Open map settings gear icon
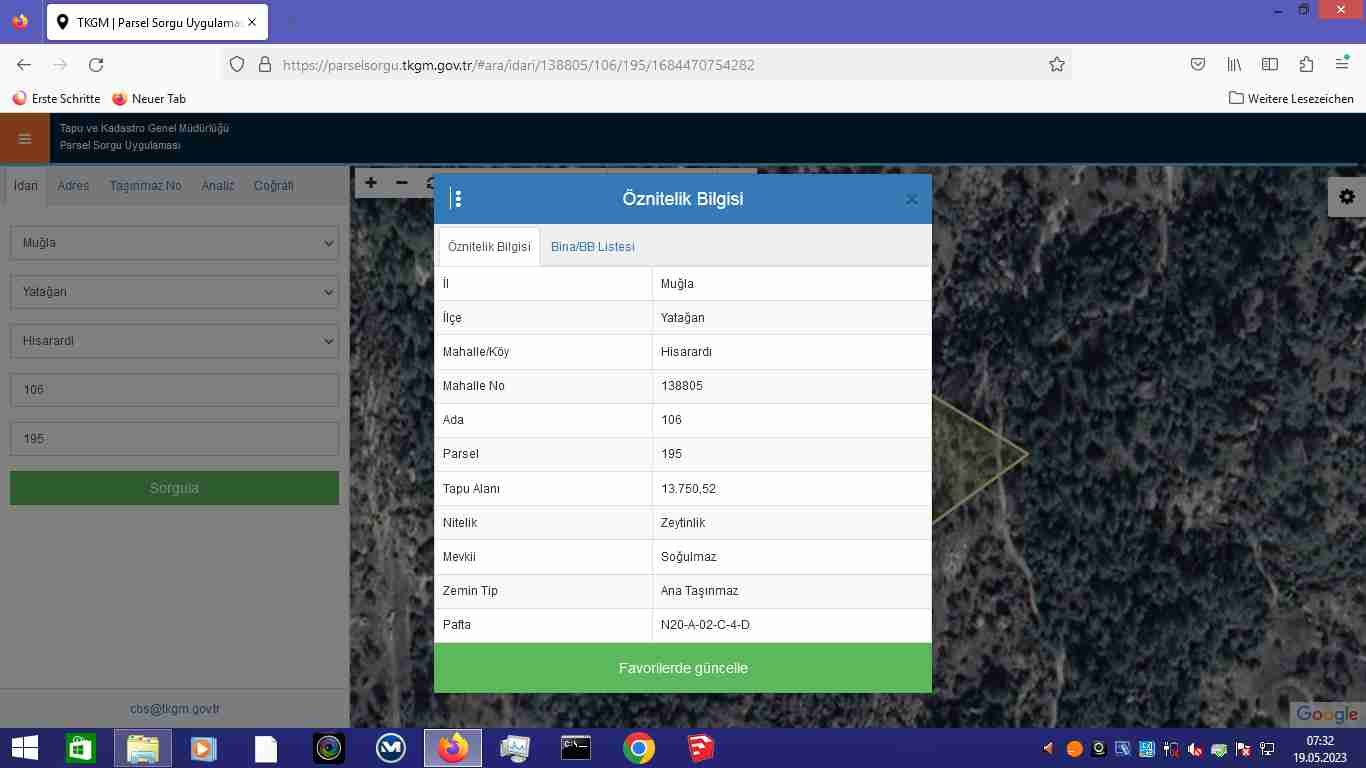The image size is (1366, 768). click(x=1346, y=197)
